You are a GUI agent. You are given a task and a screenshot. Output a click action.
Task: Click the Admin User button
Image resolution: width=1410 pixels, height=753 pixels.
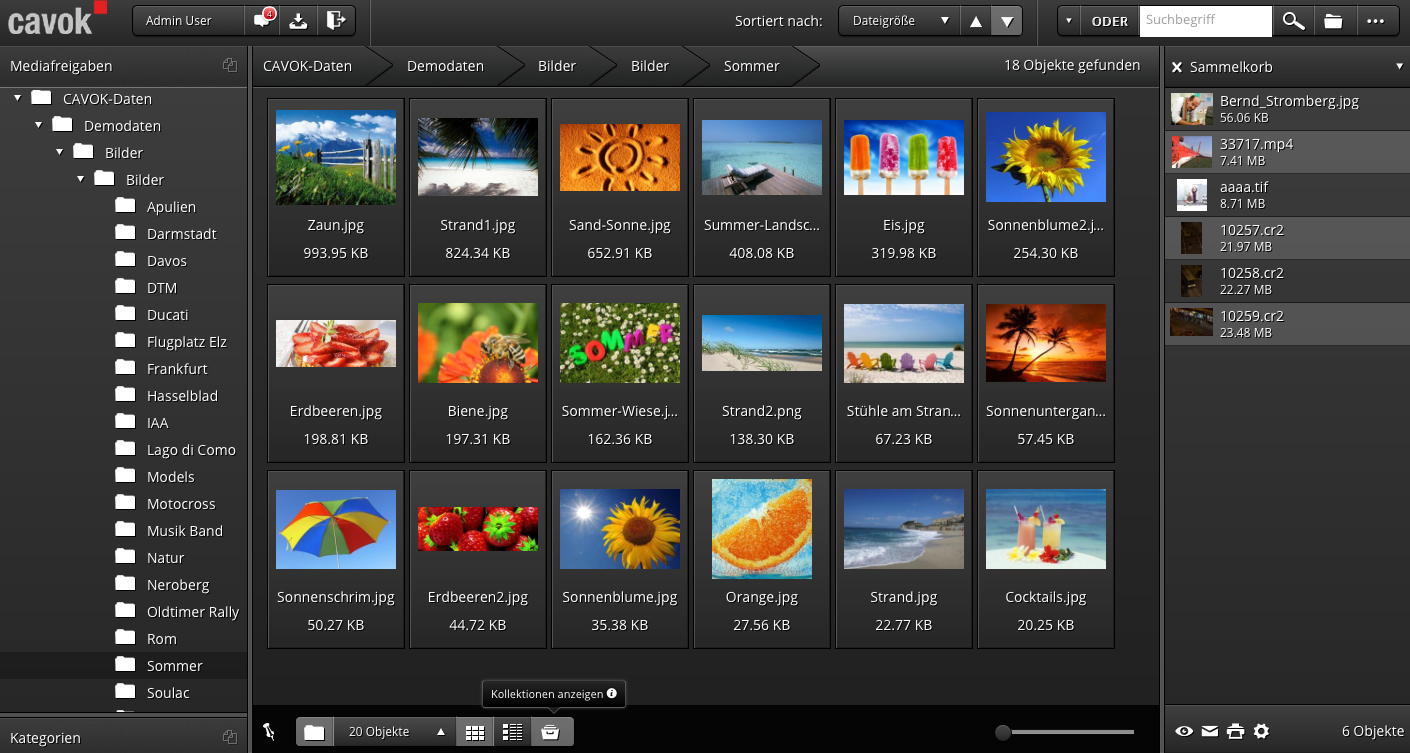188,20
